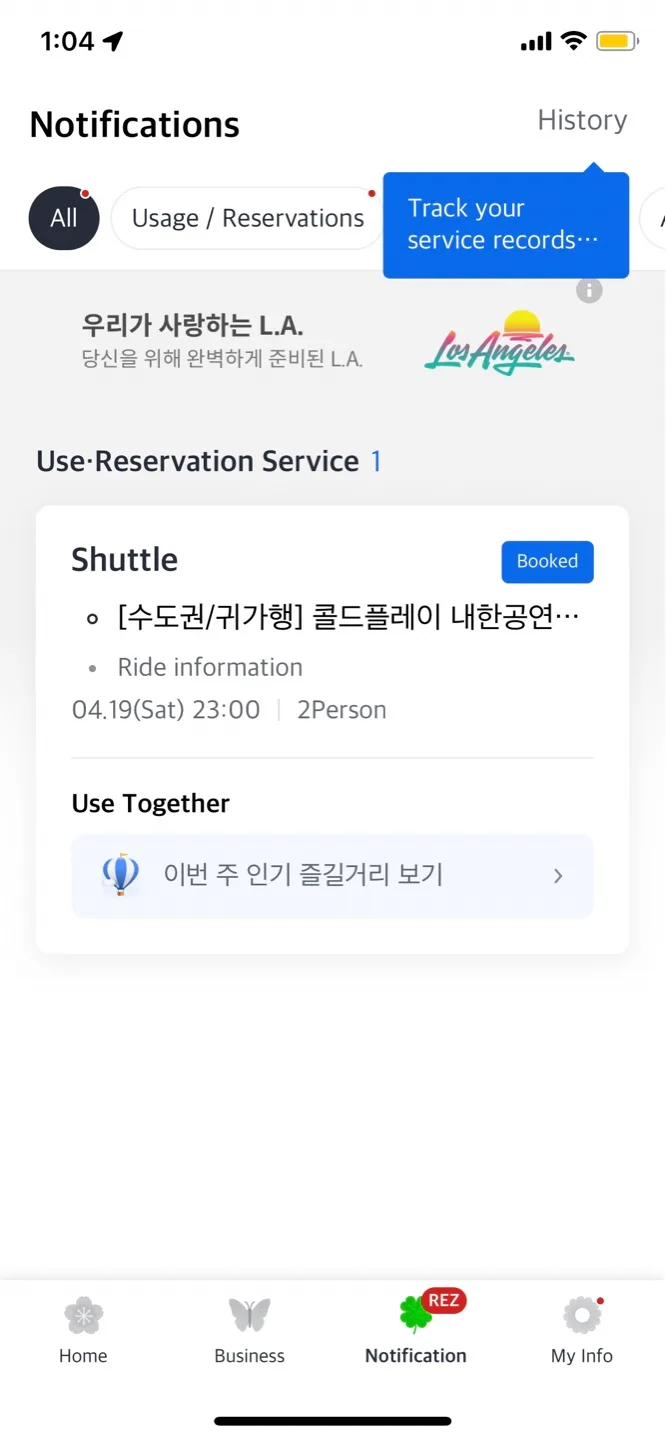
Task: Tap the Los Angeles logo graphic
Action: click(x=500, y=343)
